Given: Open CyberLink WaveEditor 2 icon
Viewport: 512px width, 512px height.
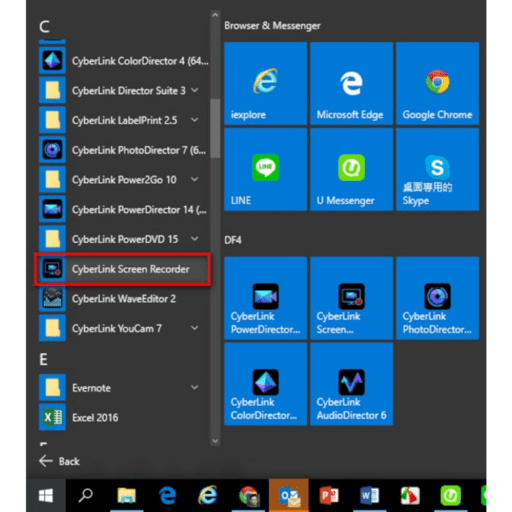Looking at the screenshot, I should tap(52, 298).
